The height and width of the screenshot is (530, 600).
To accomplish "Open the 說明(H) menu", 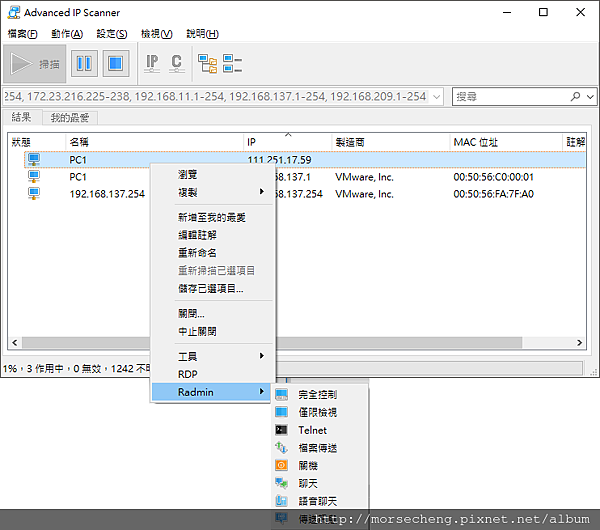I will coord(202,34).
